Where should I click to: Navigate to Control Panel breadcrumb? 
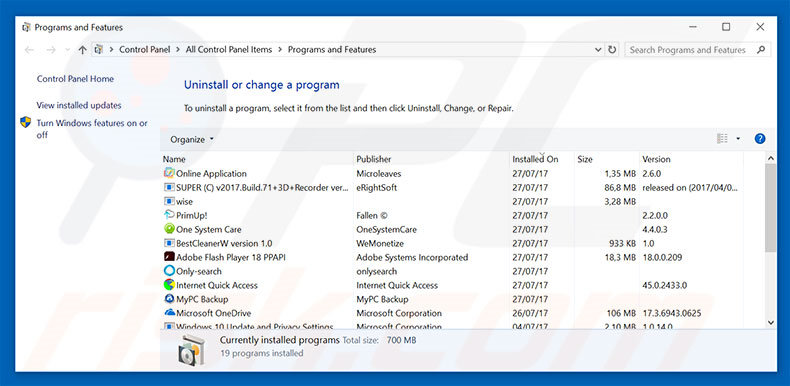(x=145, y=49)
